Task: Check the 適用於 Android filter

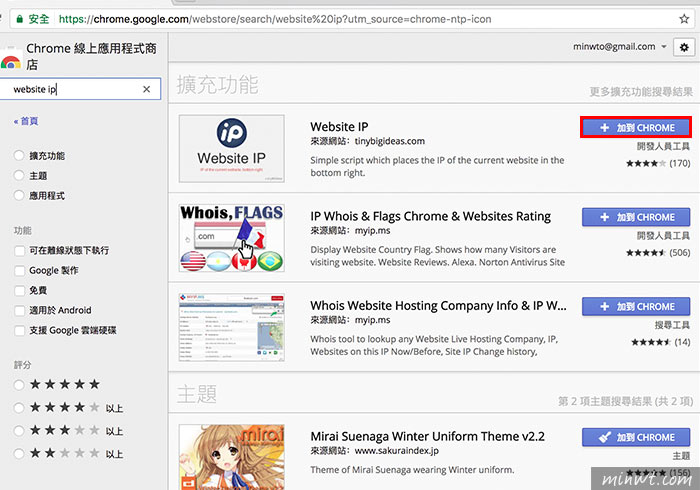Action: pyautogui.click(x=19, y=311)
